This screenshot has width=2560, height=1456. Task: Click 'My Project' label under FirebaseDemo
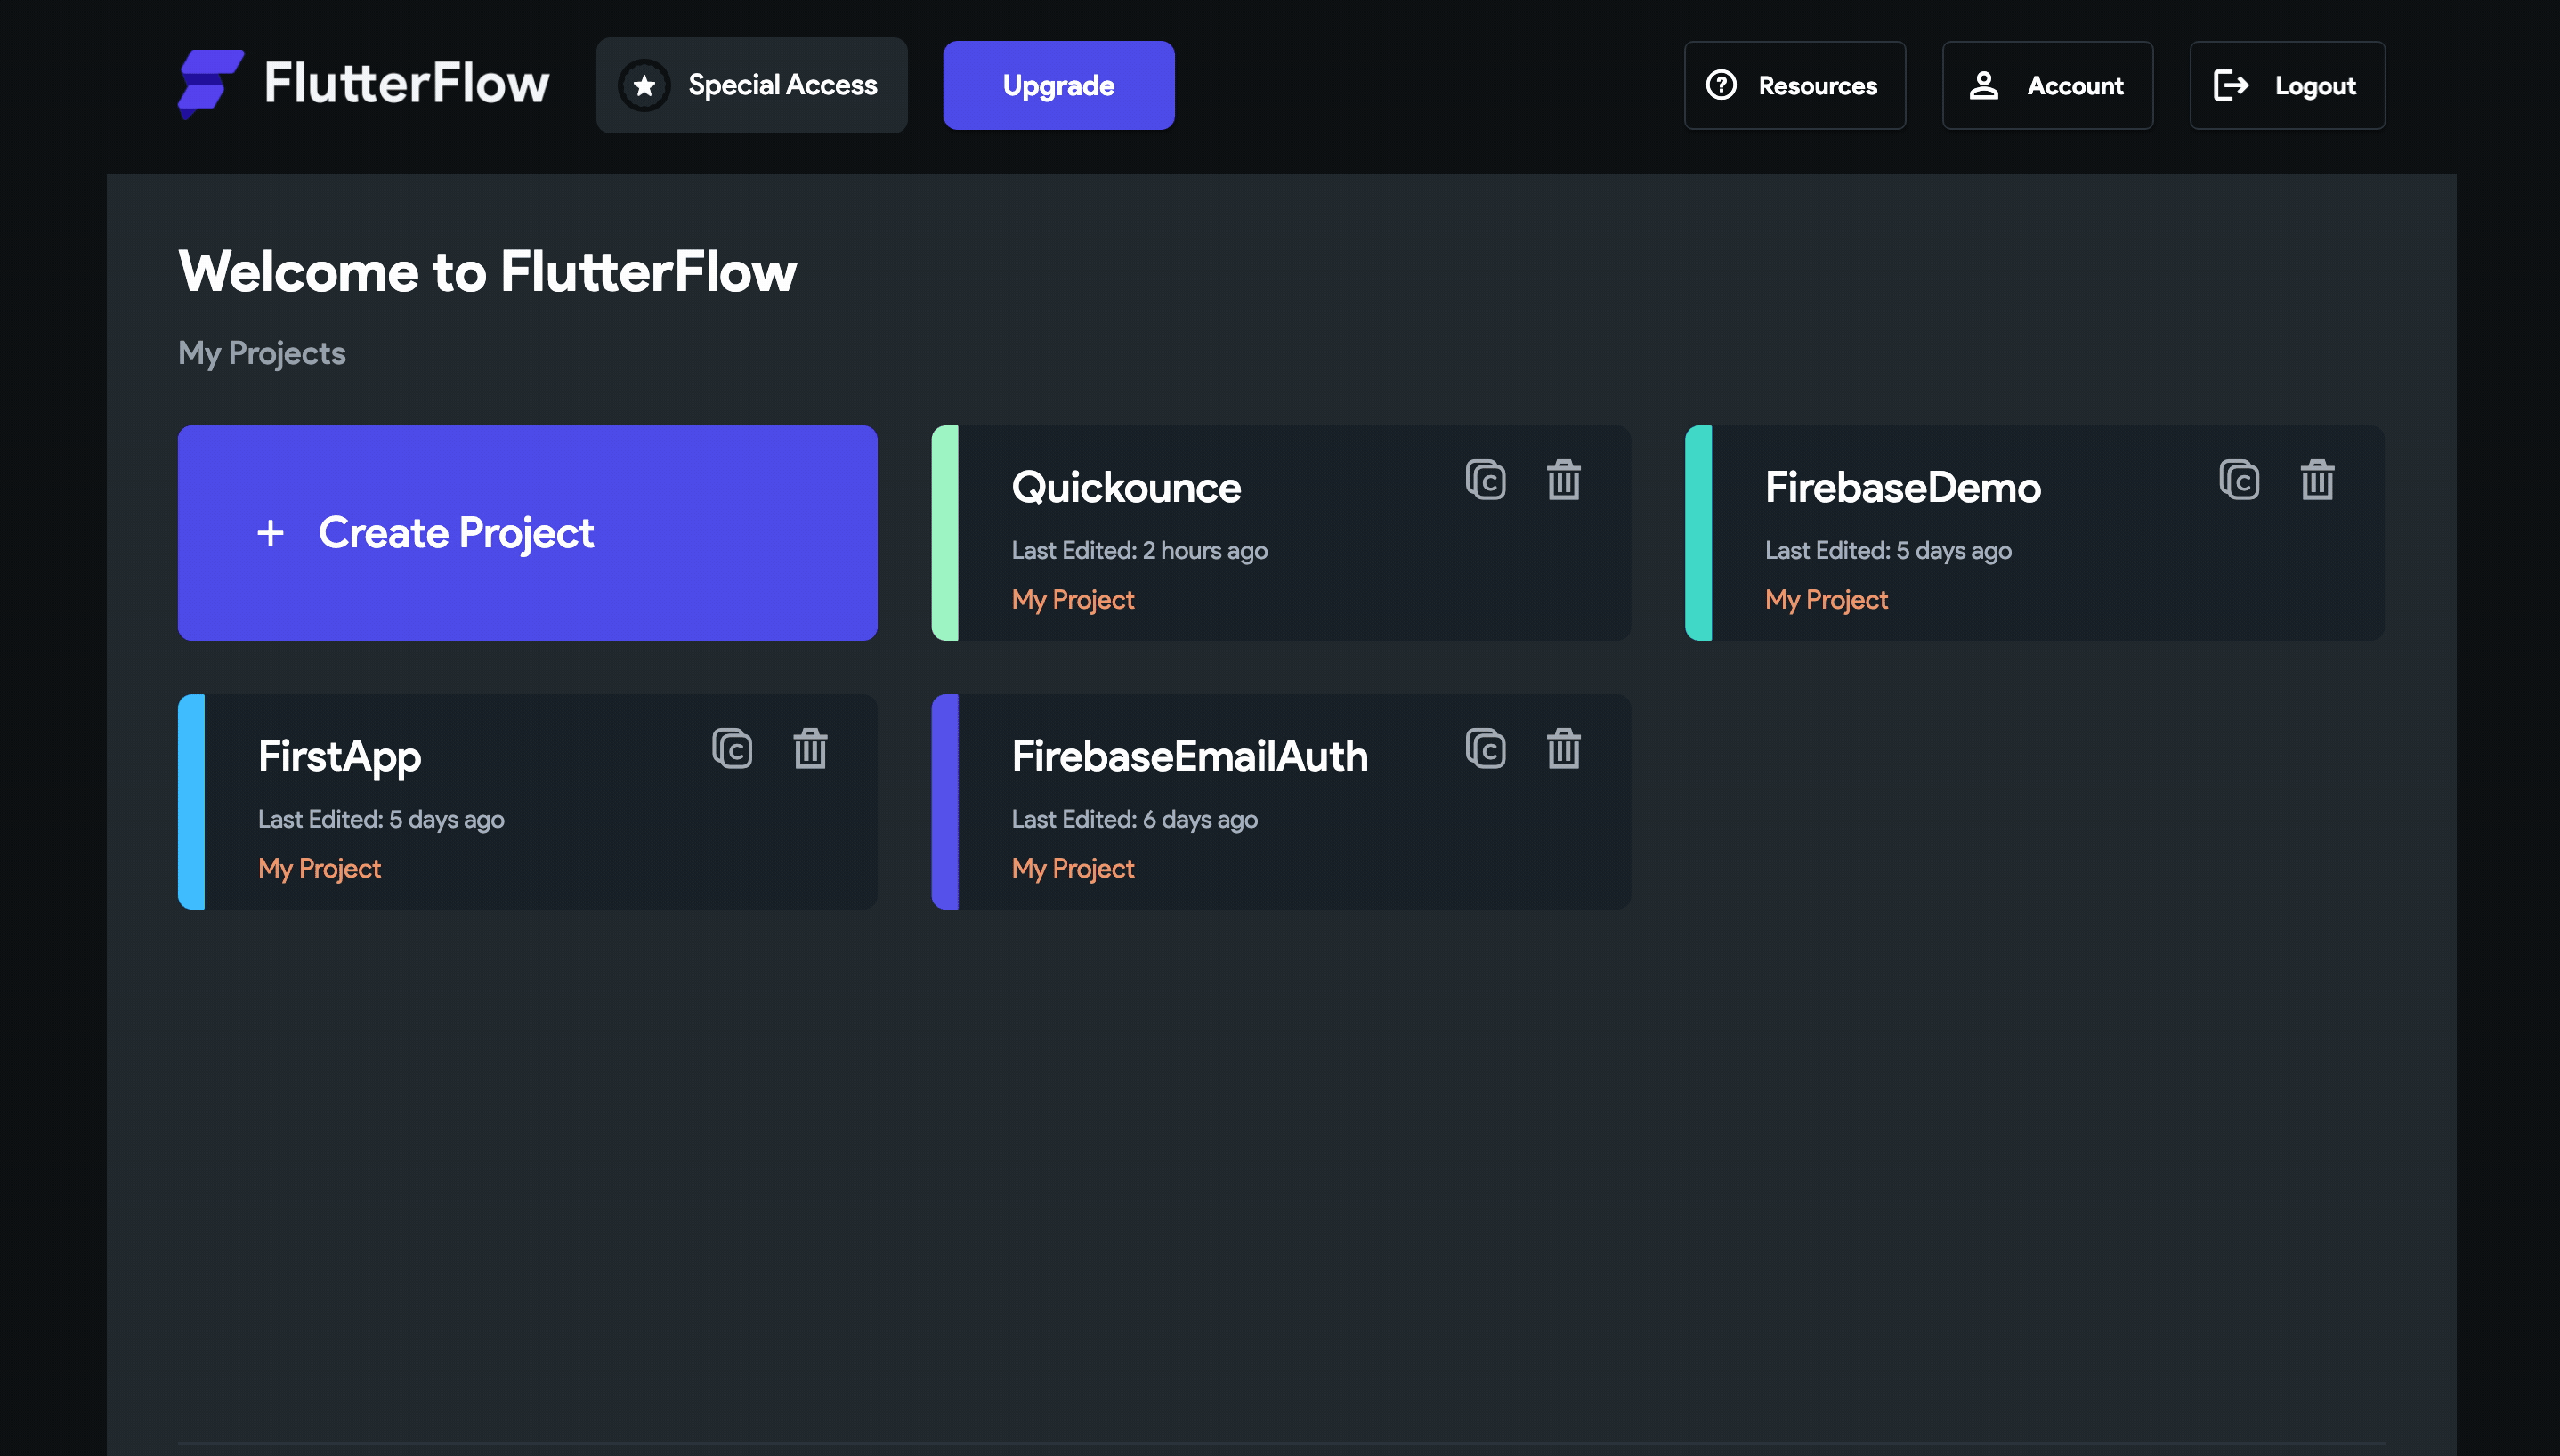[1827, 600]
